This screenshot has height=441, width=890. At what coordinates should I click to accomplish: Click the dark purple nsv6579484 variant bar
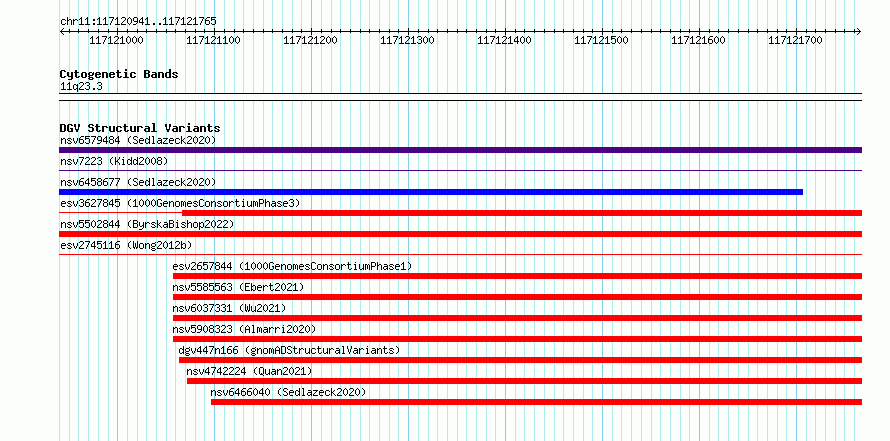(x=460, y=150)
